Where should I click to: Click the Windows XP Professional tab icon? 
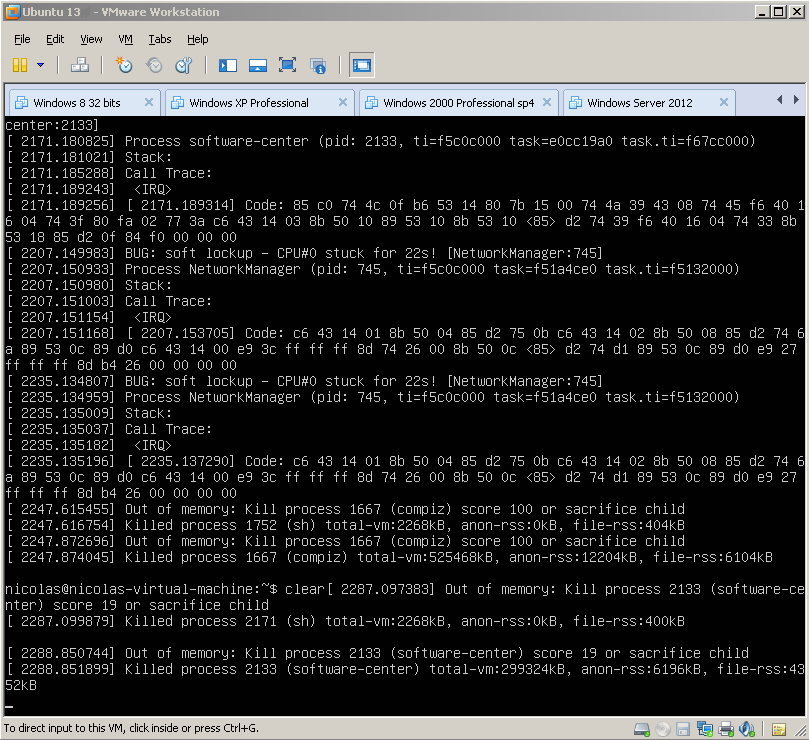pyautogui.click(x=177, y=103)
